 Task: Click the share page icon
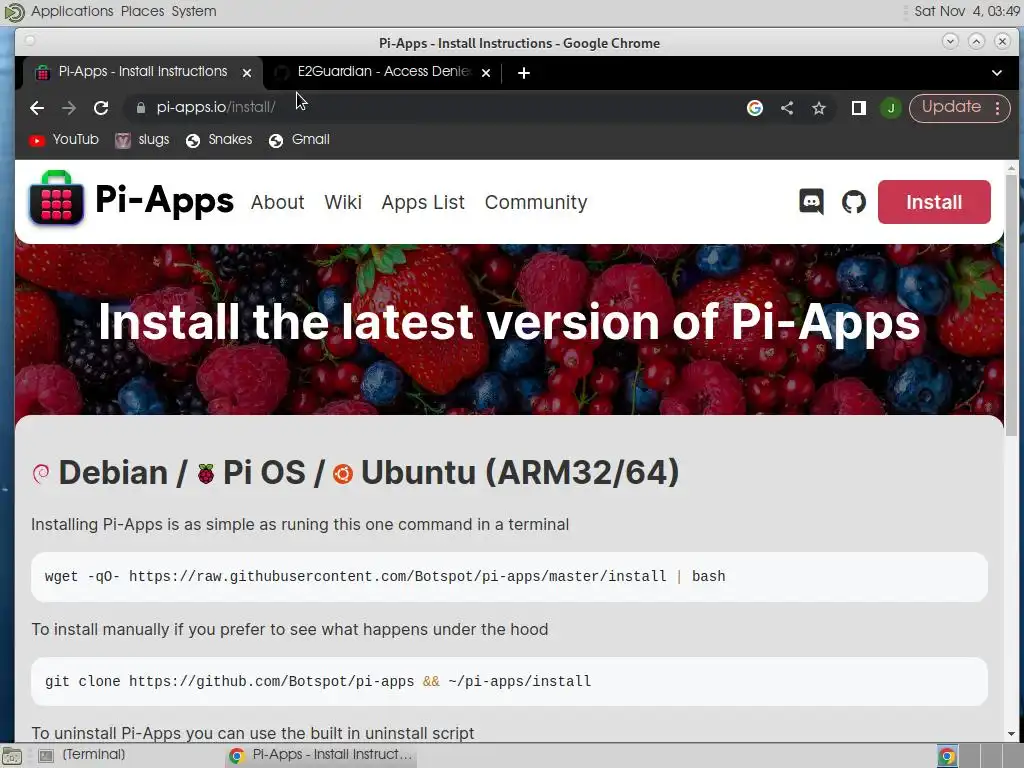[787, 108]
